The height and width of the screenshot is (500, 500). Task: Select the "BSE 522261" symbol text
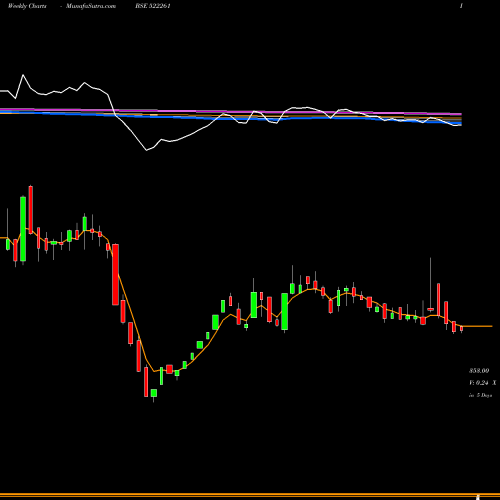[153, 6]
